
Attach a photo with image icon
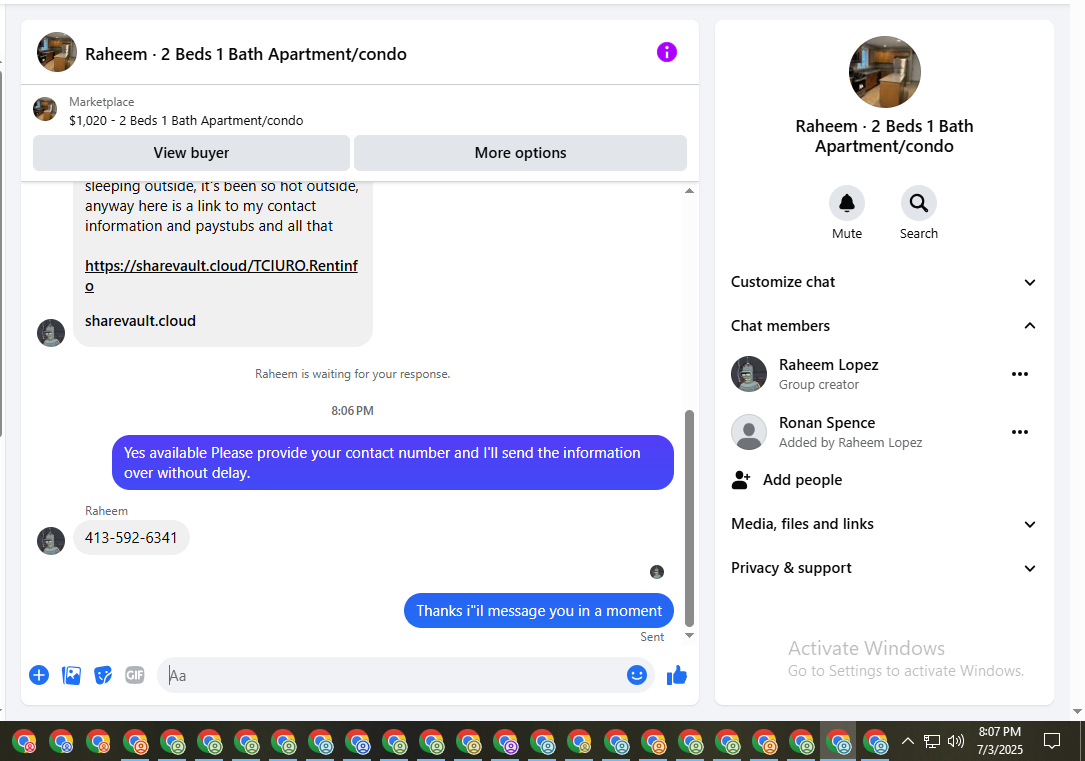click(71, 675)
